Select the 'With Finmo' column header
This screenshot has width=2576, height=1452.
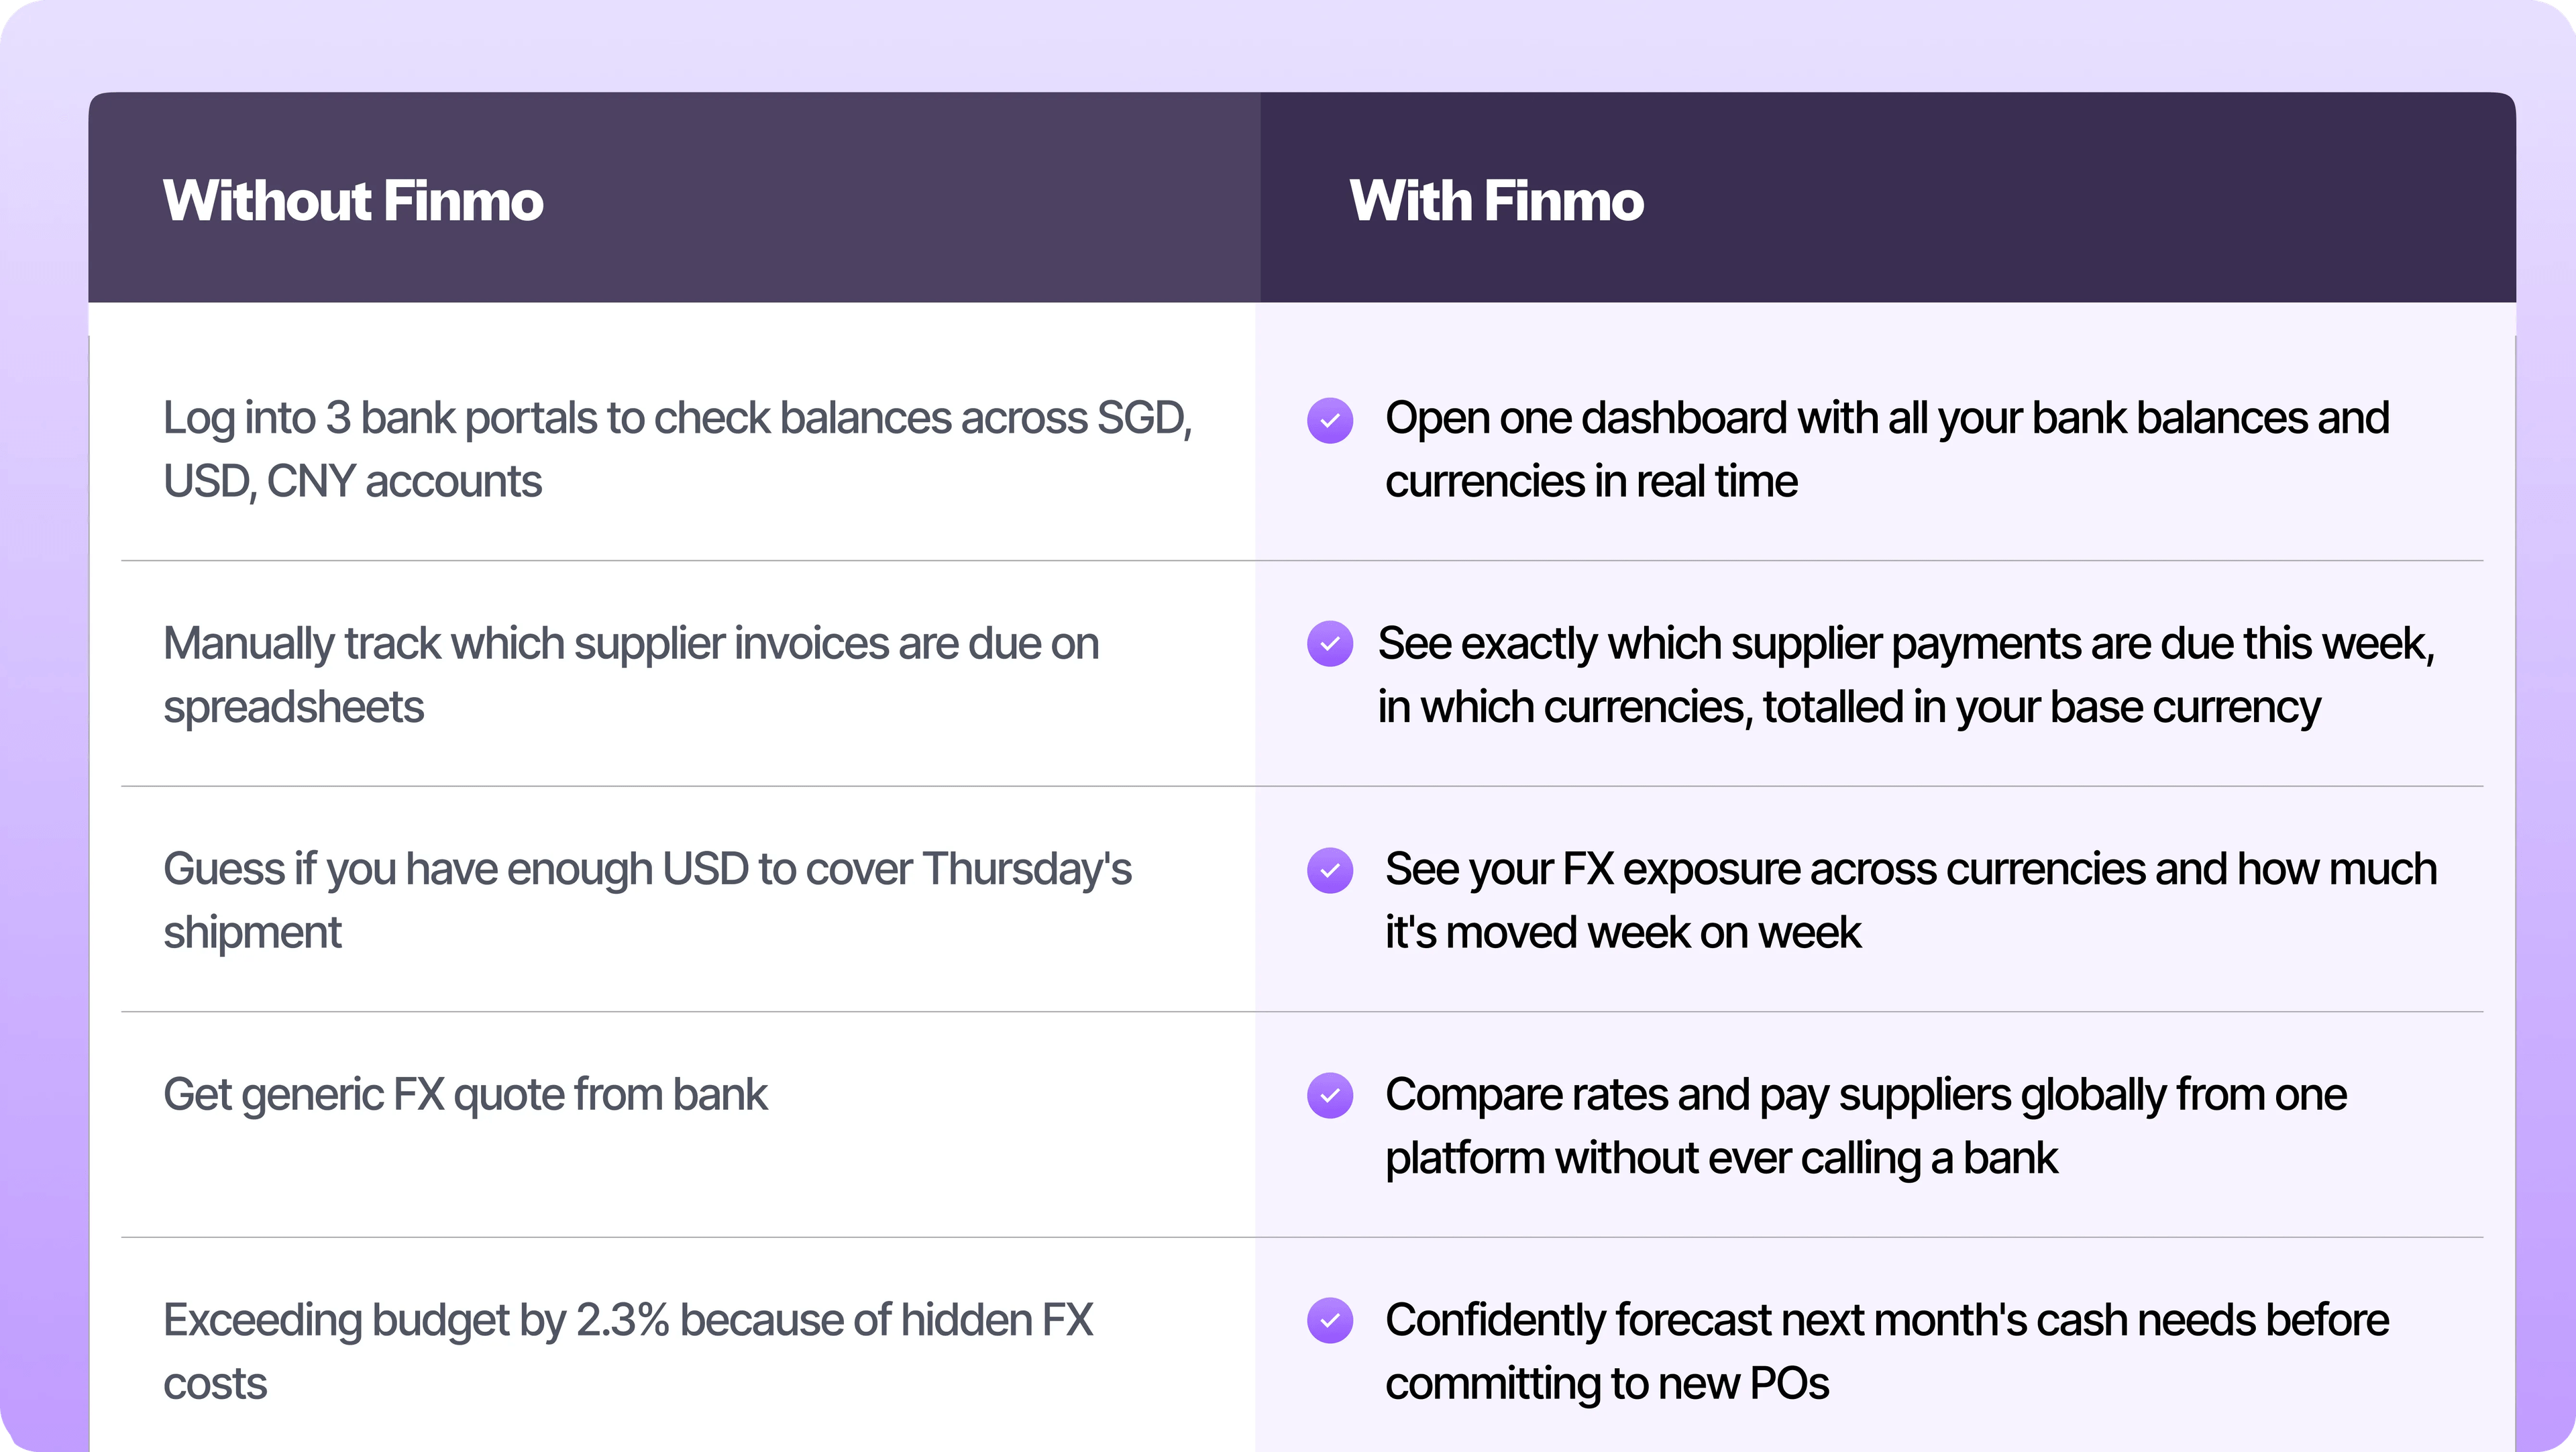(1496, 200)
